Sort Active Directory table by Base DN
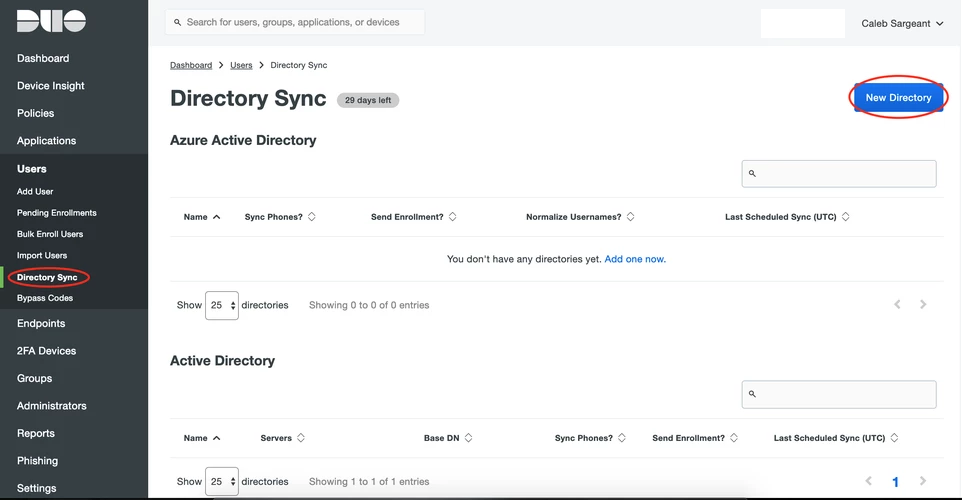Image resolution: width=962 pixels, height=500 pixels. [x=469, y=438]
